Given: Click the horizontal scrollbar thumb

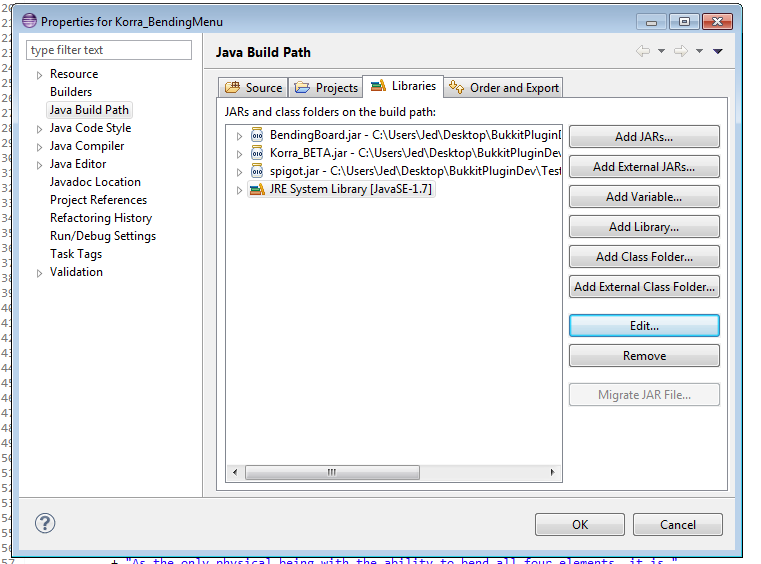Looking at the screenshot, I should click(x=332, y=472).
